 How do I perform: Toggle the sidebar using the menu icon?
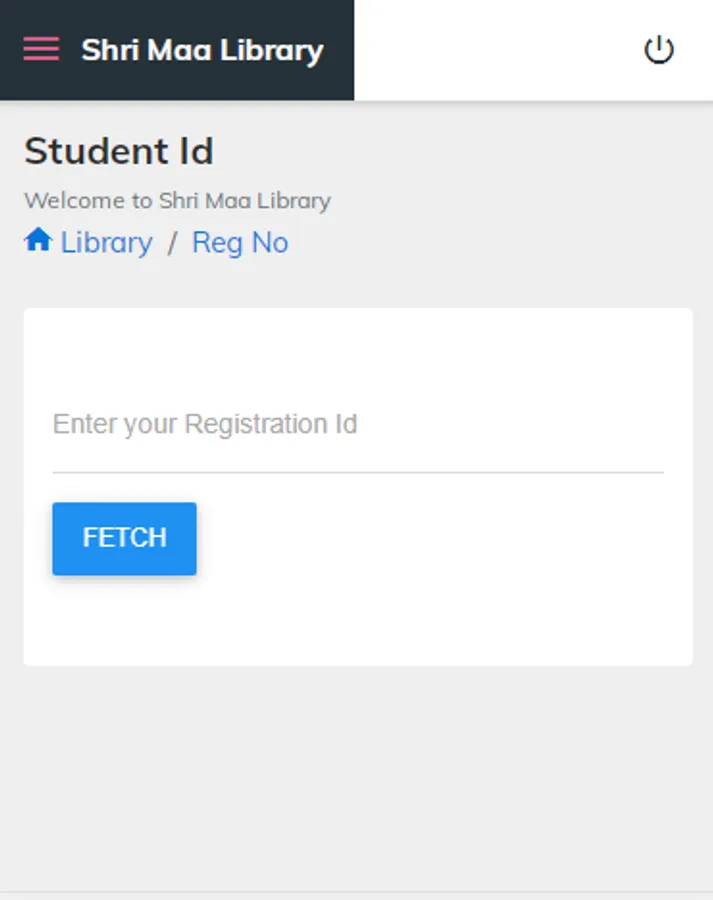41,47
